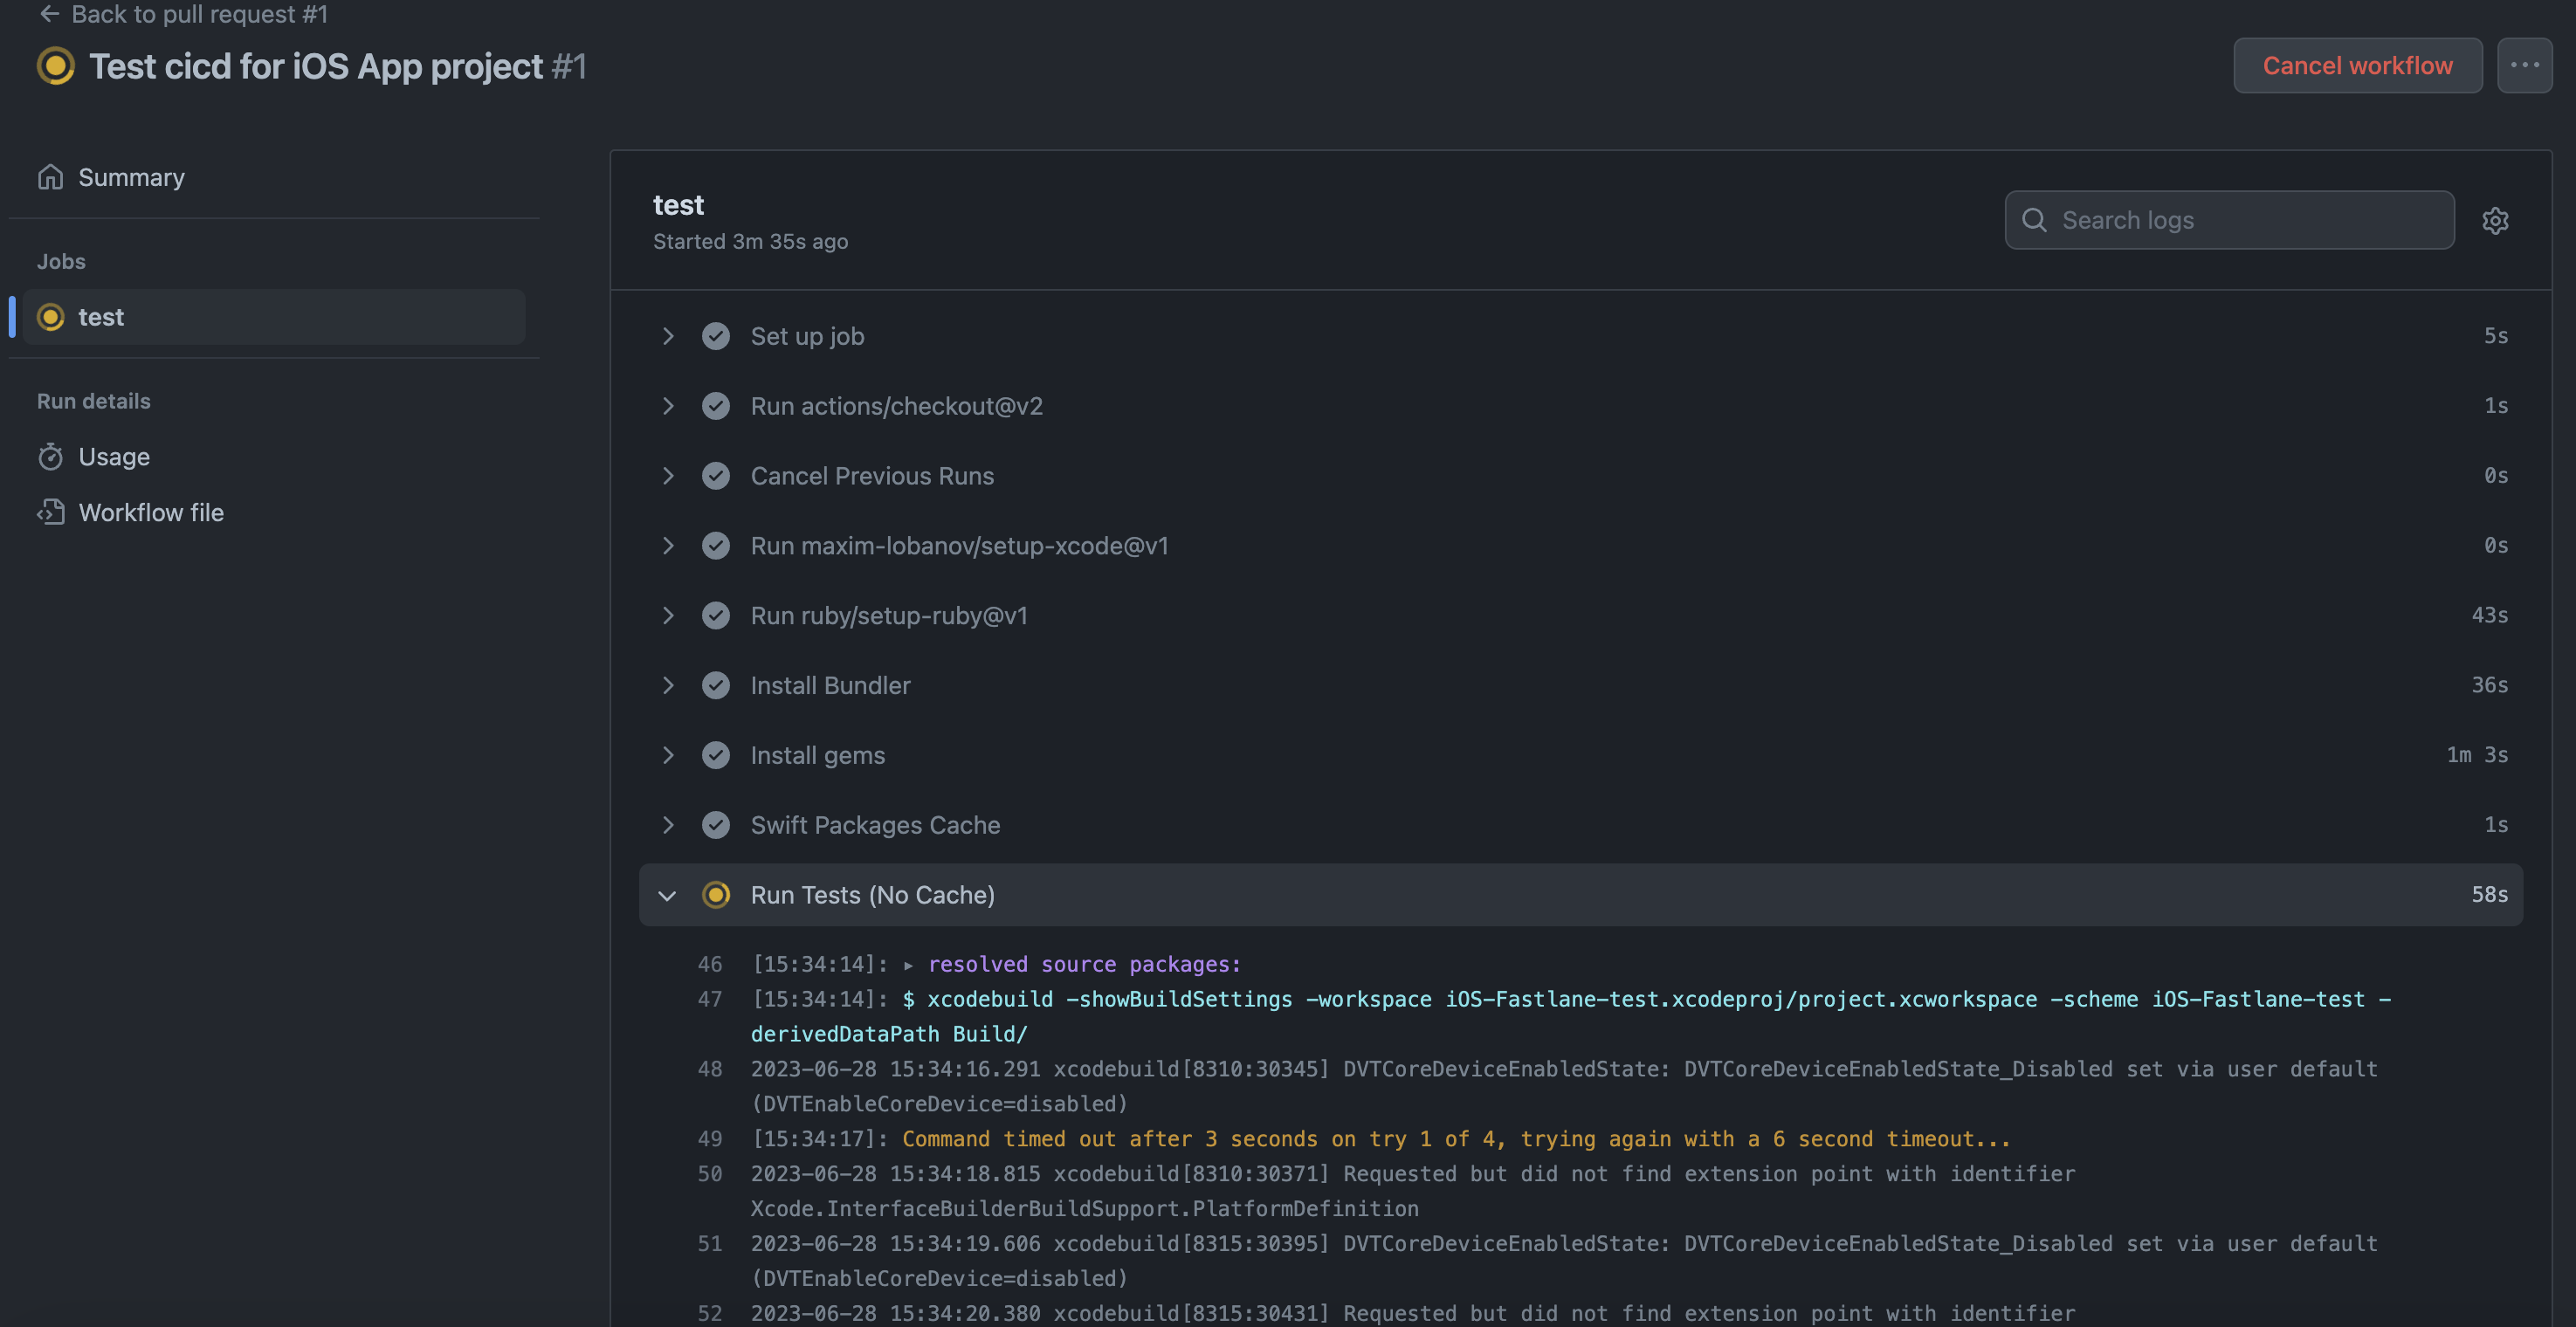
Task: Open the Summary page in sidebar
Action: click(x=131, y=177)
